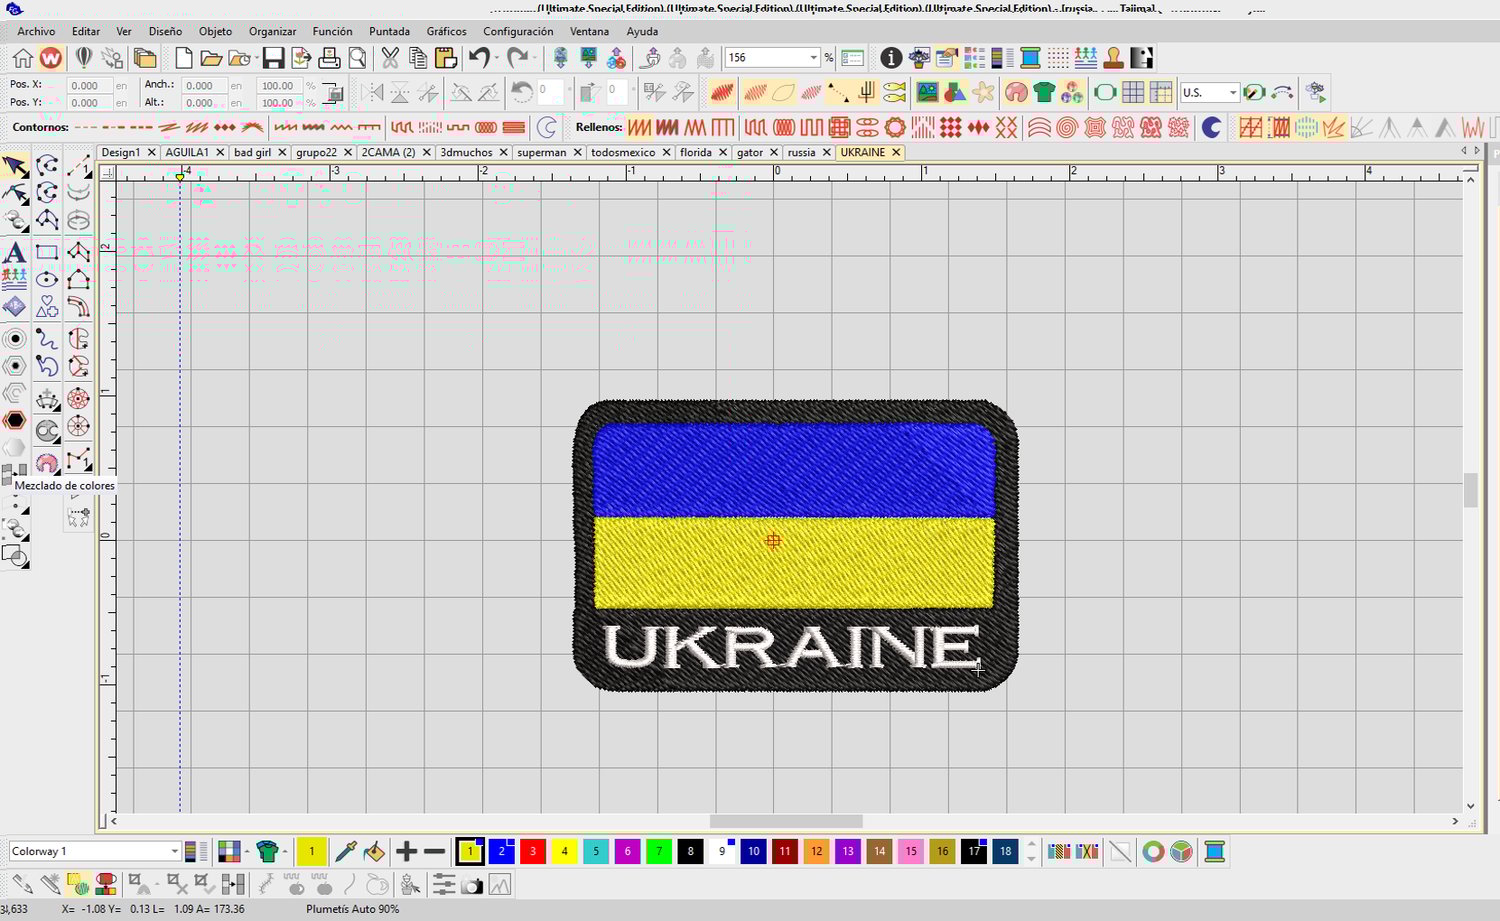Viewport: 1500px width, 921px height.
Task: Toggle the dotted grid stitch view icon
Action: coord(1058,58)
